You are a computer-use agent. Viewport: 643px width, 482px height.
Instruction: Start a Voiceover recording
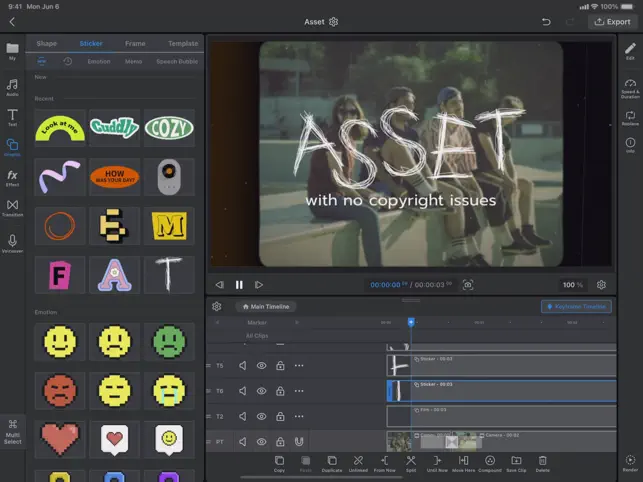click(12, 243)
